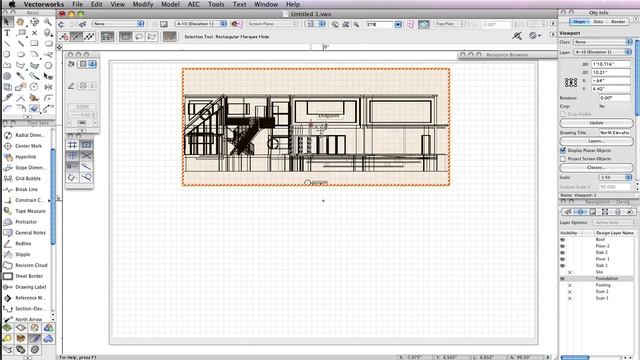Screen dimensions: 640x360
Task: Choose the Rectangle tool
Action: point(34,43)
